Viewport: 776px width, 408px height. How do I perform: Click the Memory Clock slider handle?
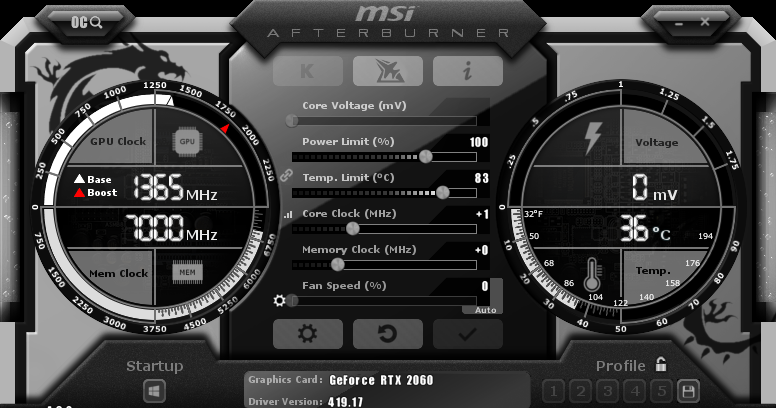coord(338,264)
